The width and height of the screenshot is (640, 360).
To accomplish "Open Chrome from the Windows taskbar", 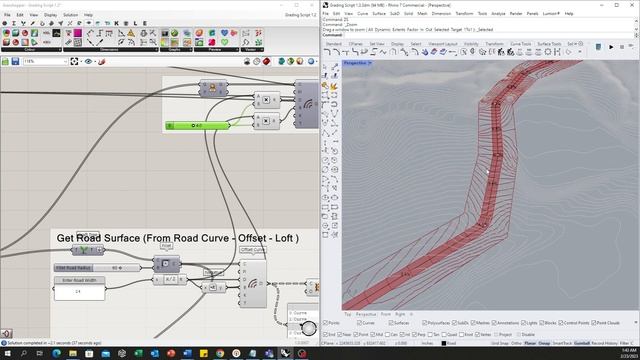I will [220, 353].
